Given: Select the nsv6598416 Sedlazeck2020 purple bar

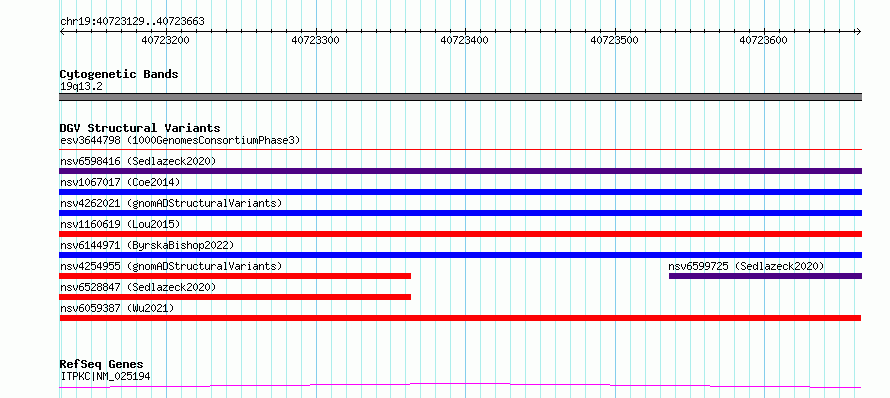Looking at the screenshot, I should 460,171.
